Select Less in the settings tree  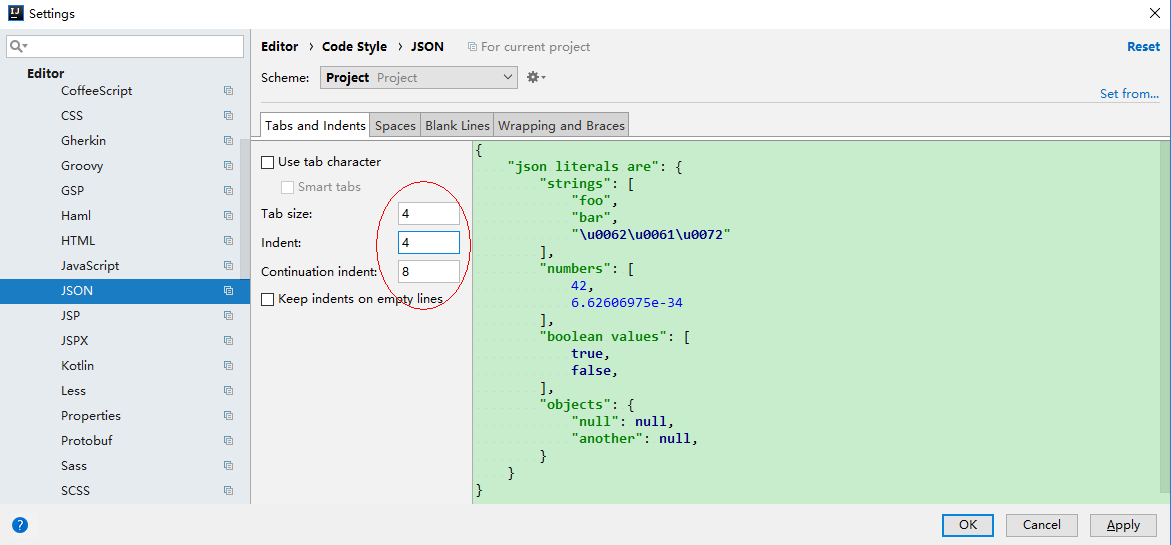coord(73,391)
